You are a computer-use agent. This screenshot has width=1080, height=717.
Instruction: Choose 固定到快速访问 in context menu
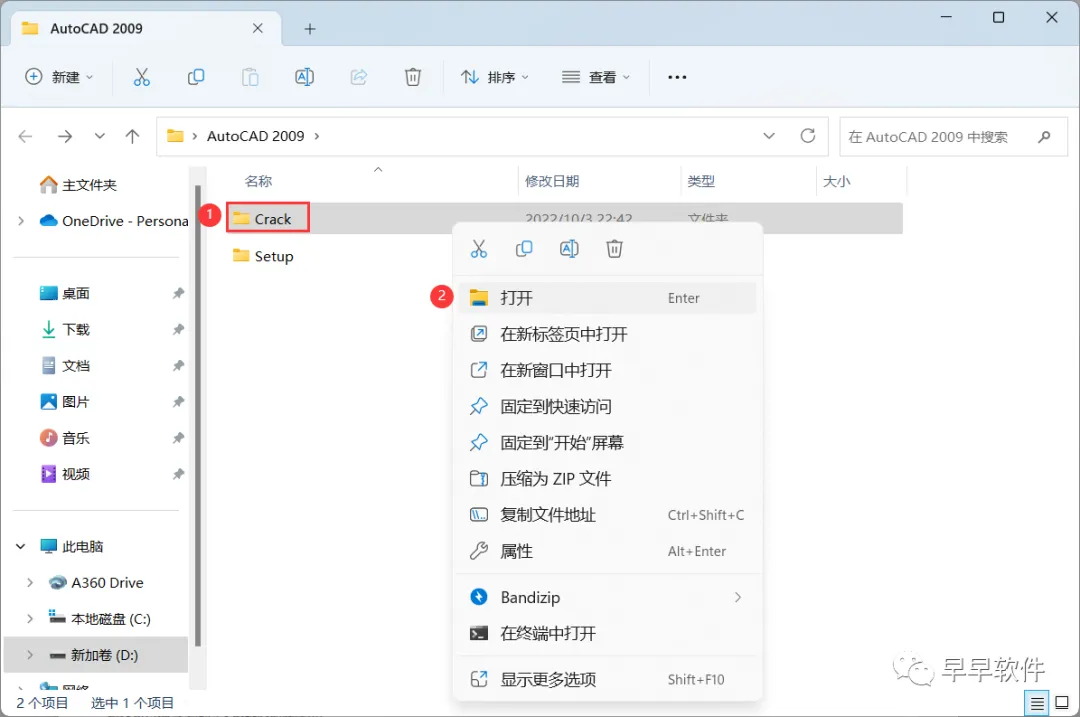point(608,406)
